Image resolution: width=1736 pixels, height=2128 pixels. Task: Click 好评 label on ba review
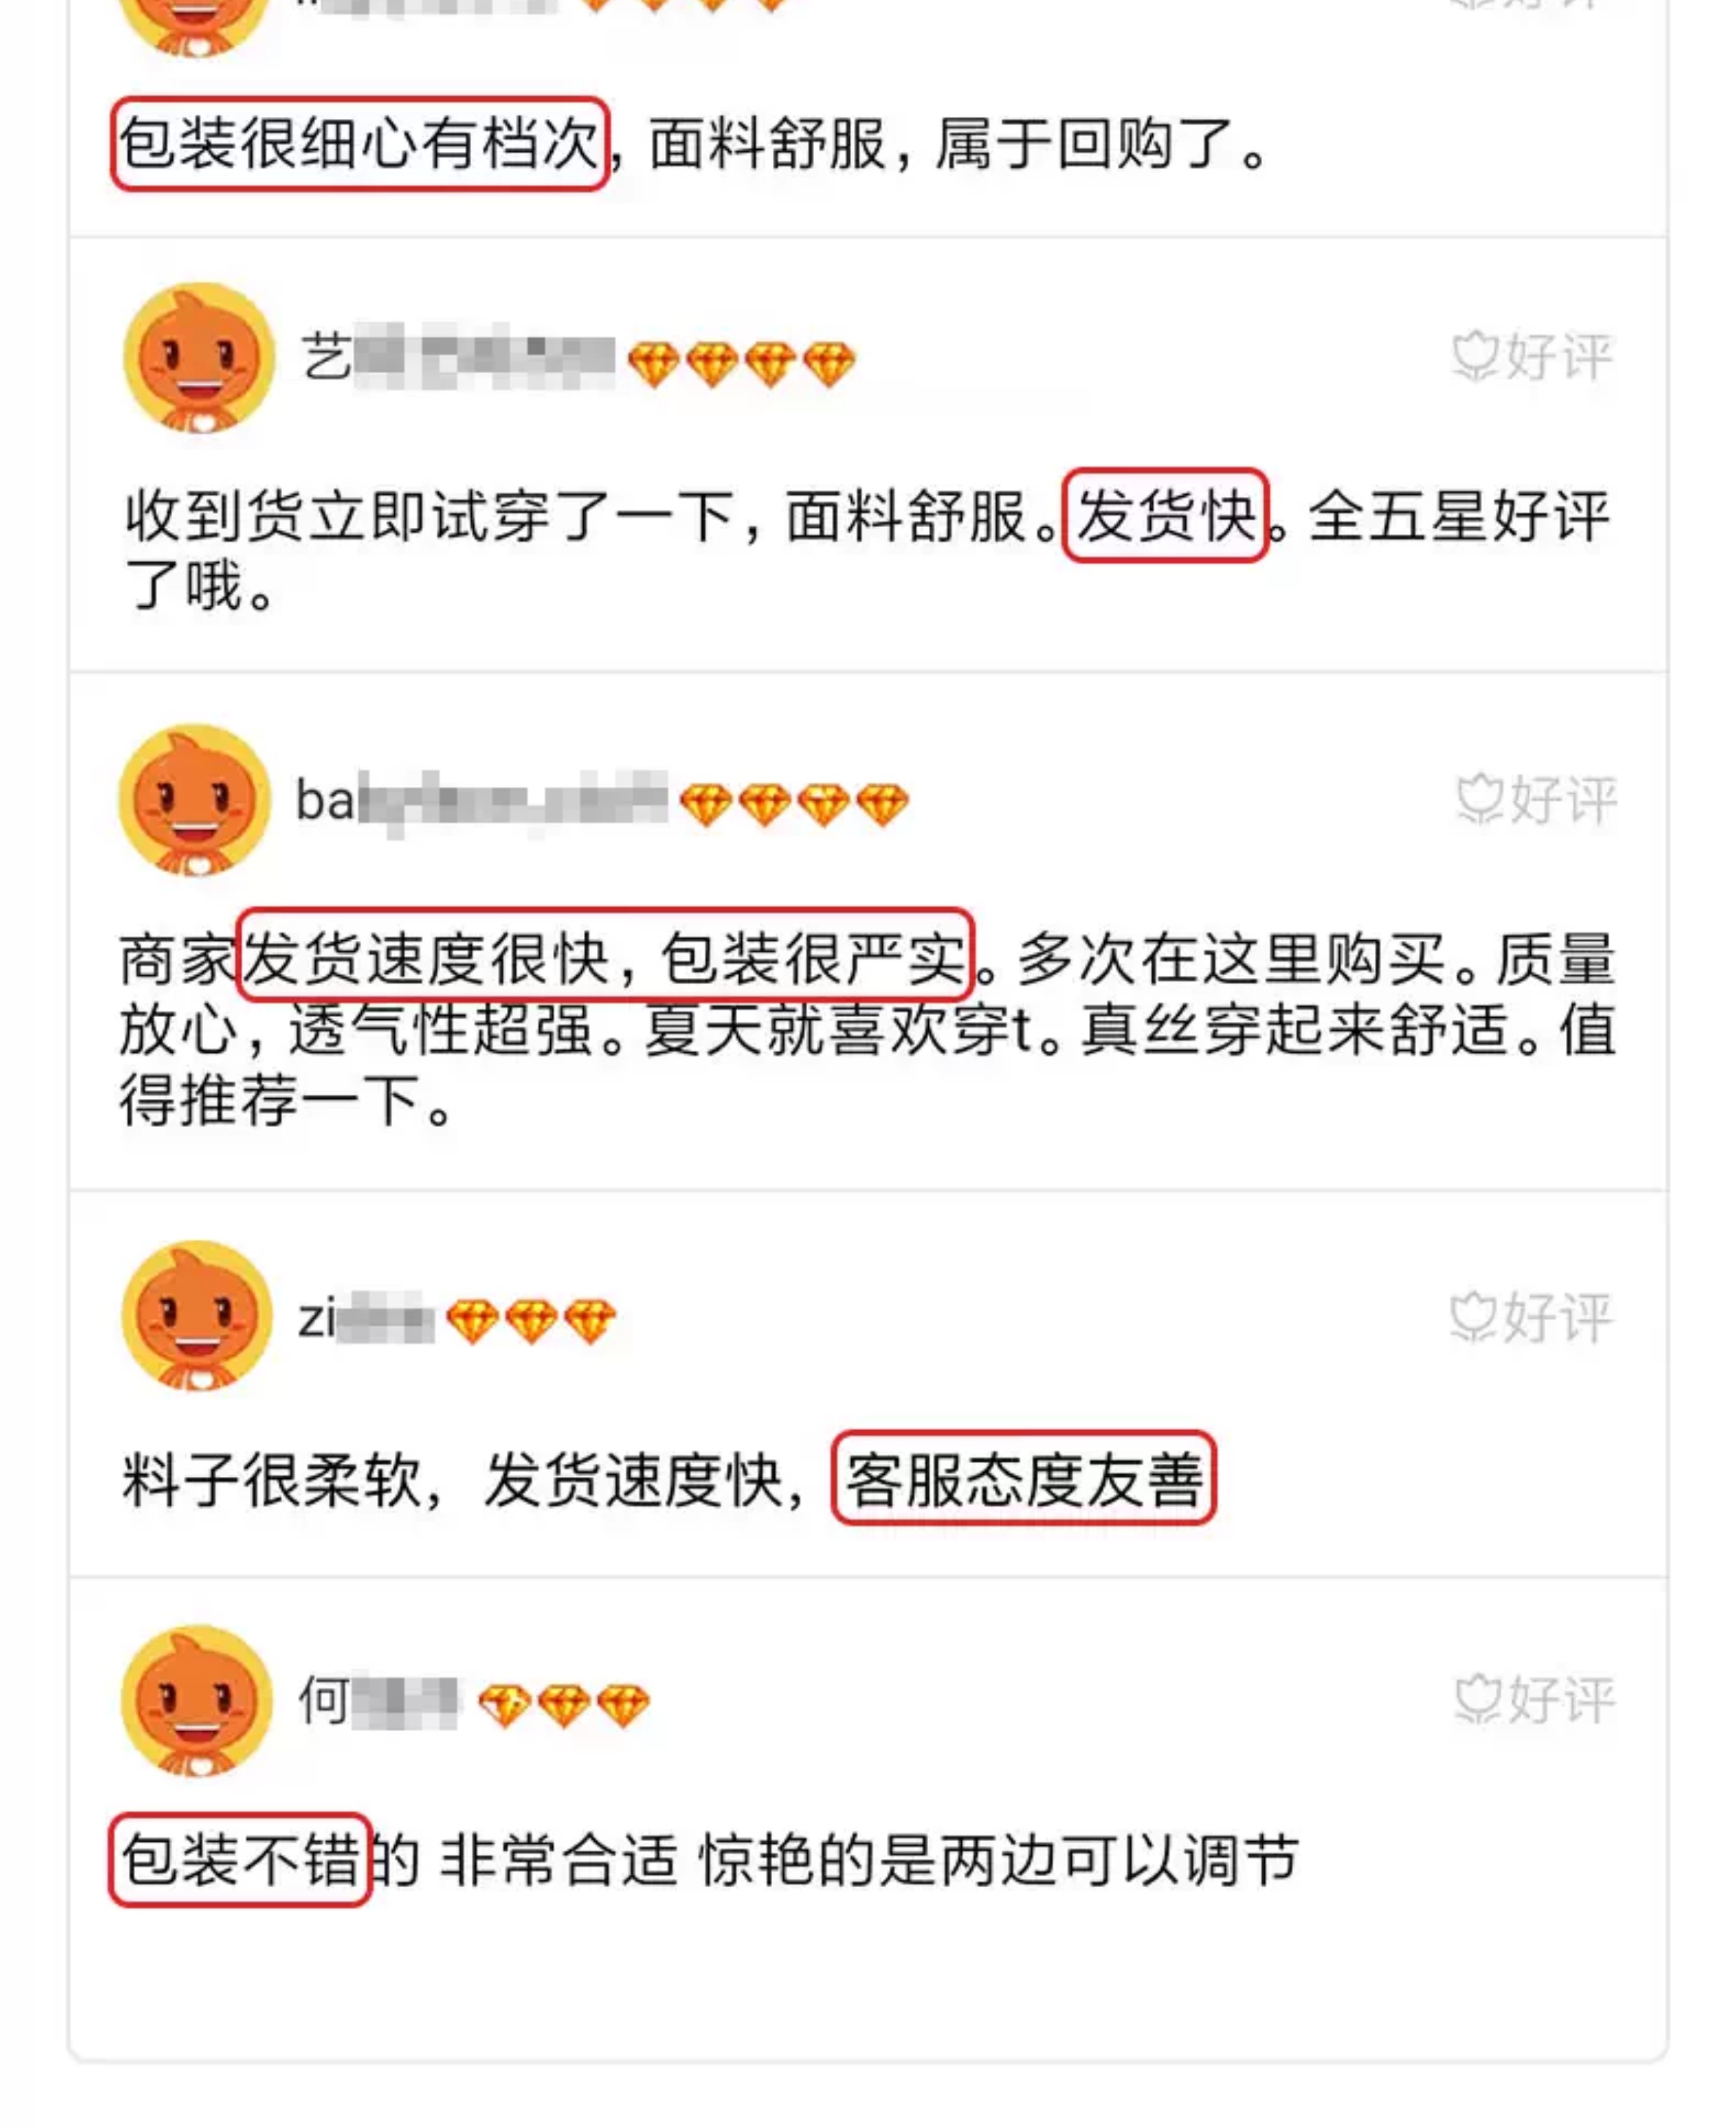click(x=1536, y=800)
